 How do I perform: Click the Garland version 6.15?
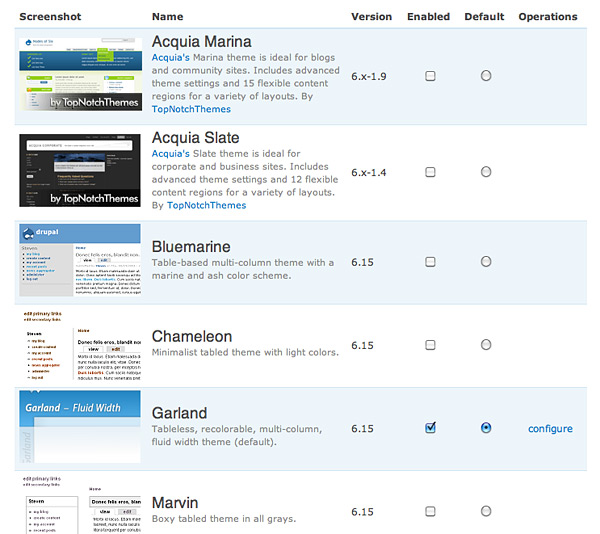(362, 429)
